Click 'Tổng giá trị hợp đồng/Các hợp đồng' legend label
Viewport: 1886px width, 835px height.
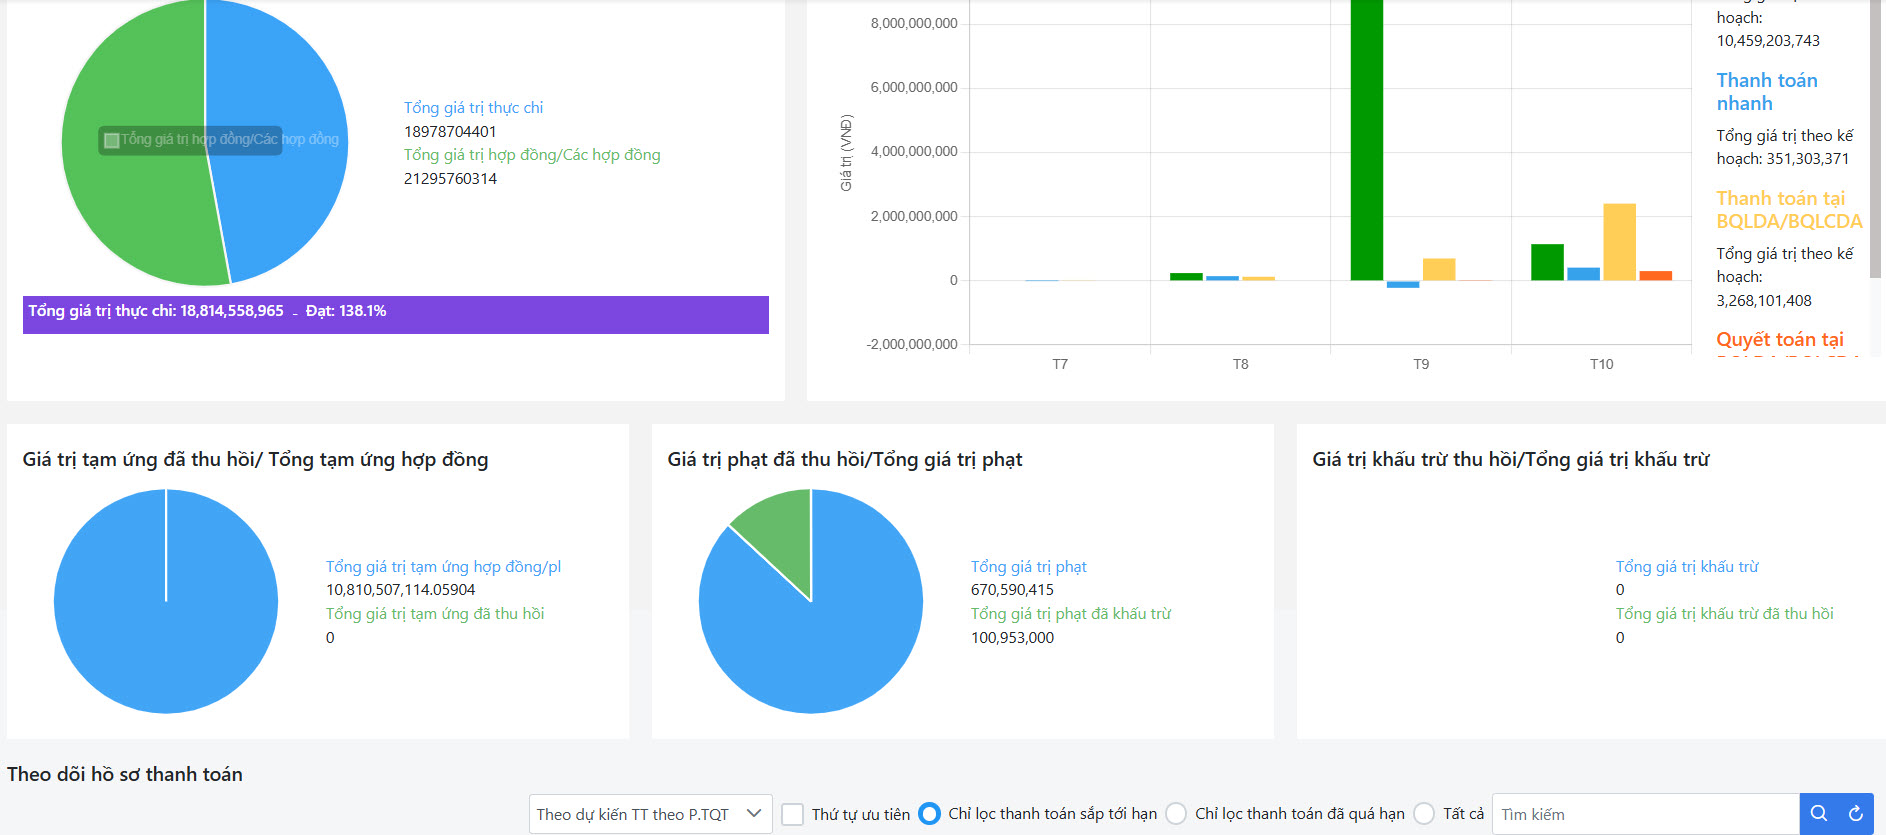[532, 155]
